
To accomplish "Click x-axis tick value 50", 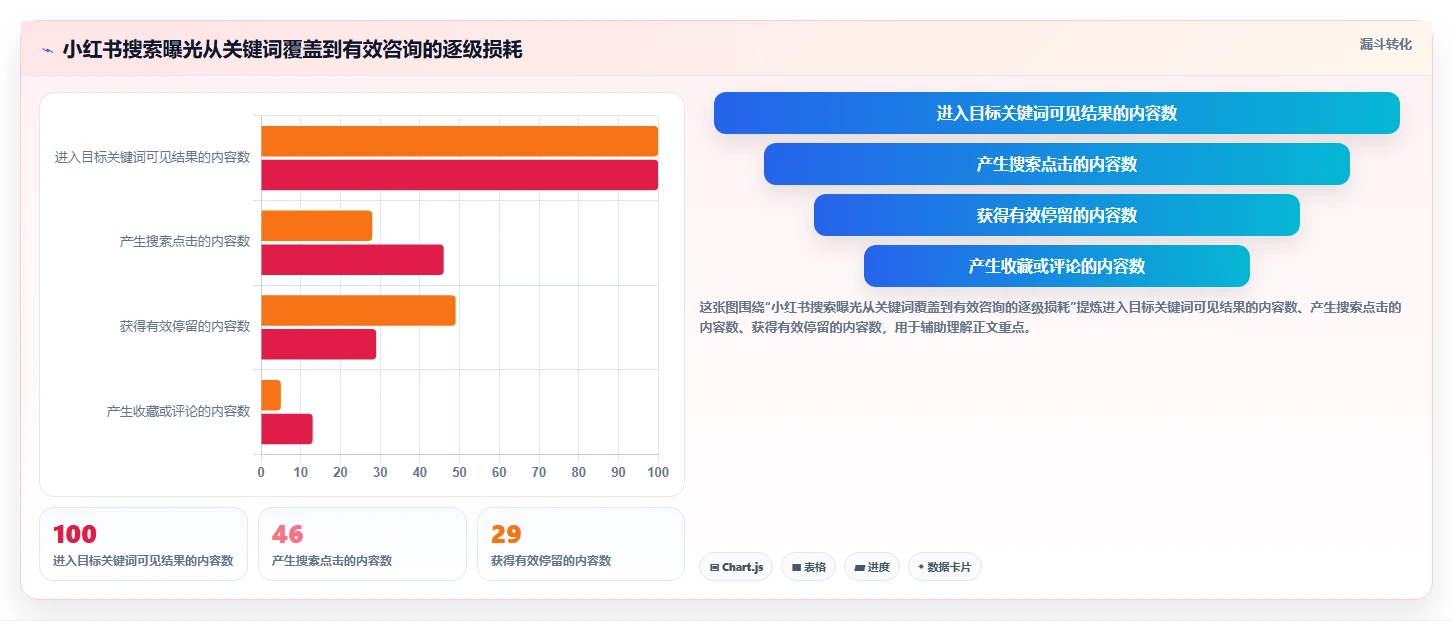I will coord(460,473).
